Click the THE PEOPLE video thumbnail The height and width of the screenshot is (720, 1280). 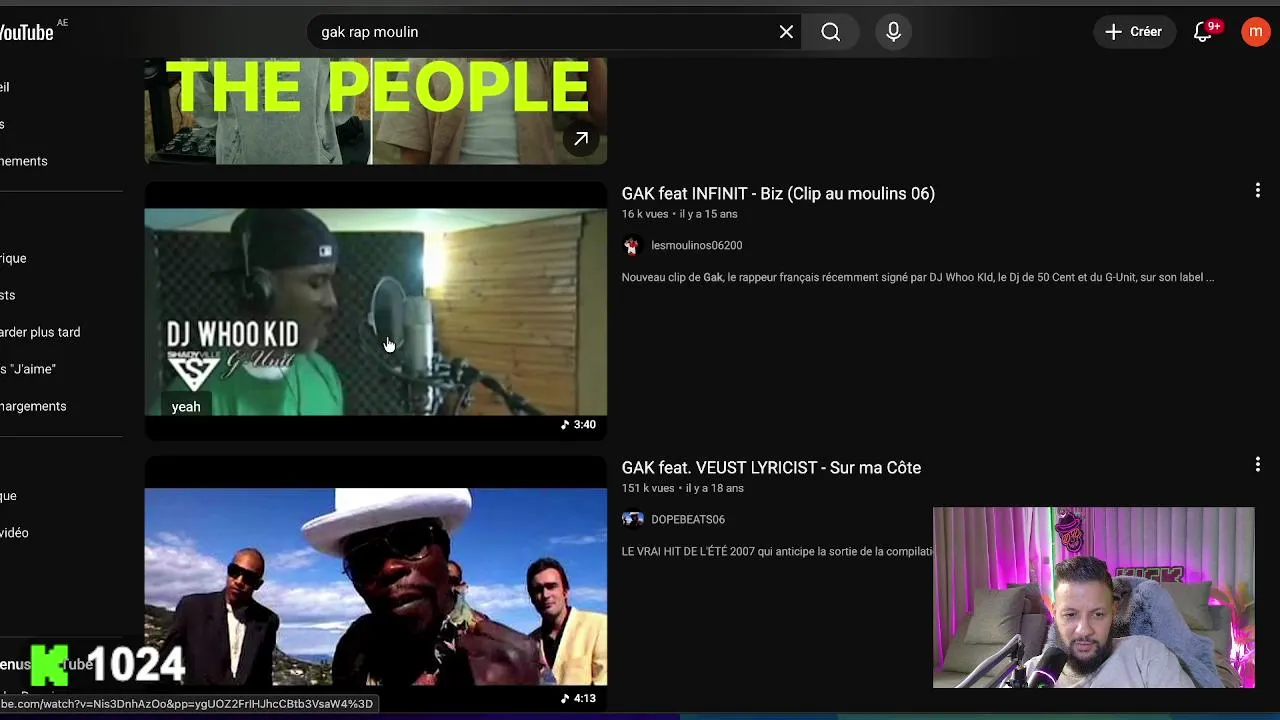(x=376, y=110)
